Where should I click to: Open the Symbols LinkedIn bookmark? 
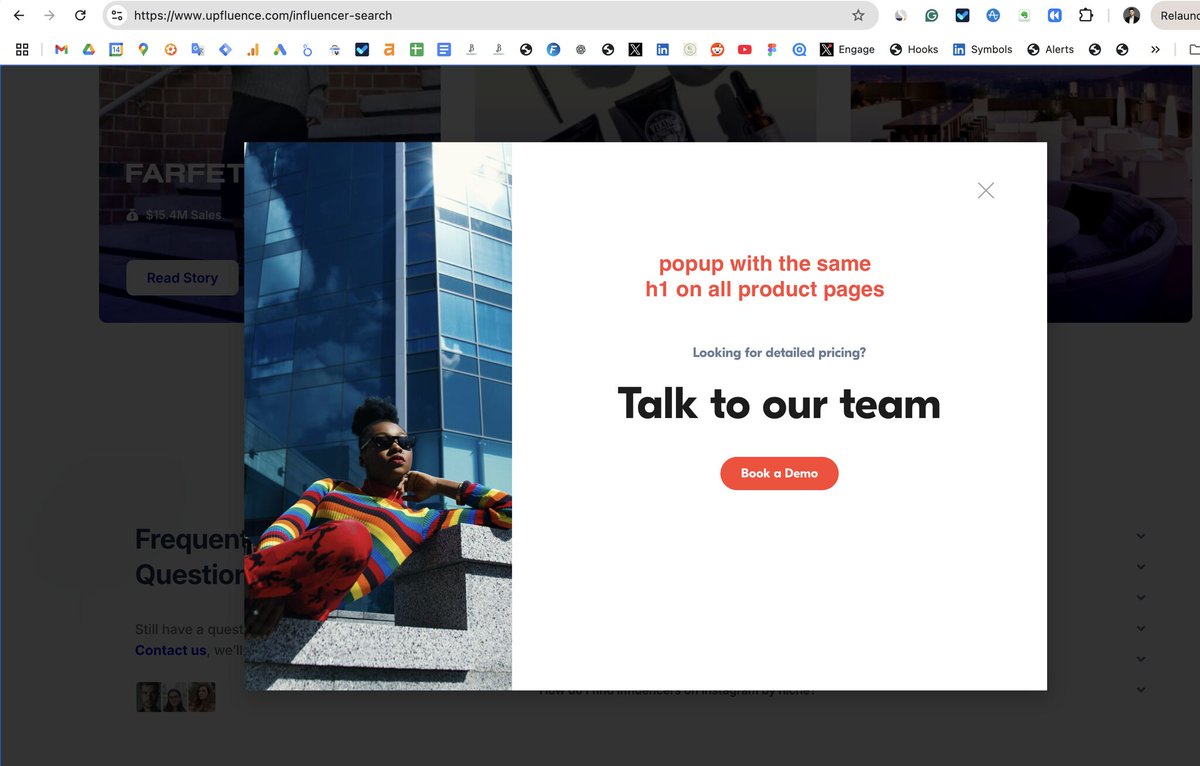982,49
